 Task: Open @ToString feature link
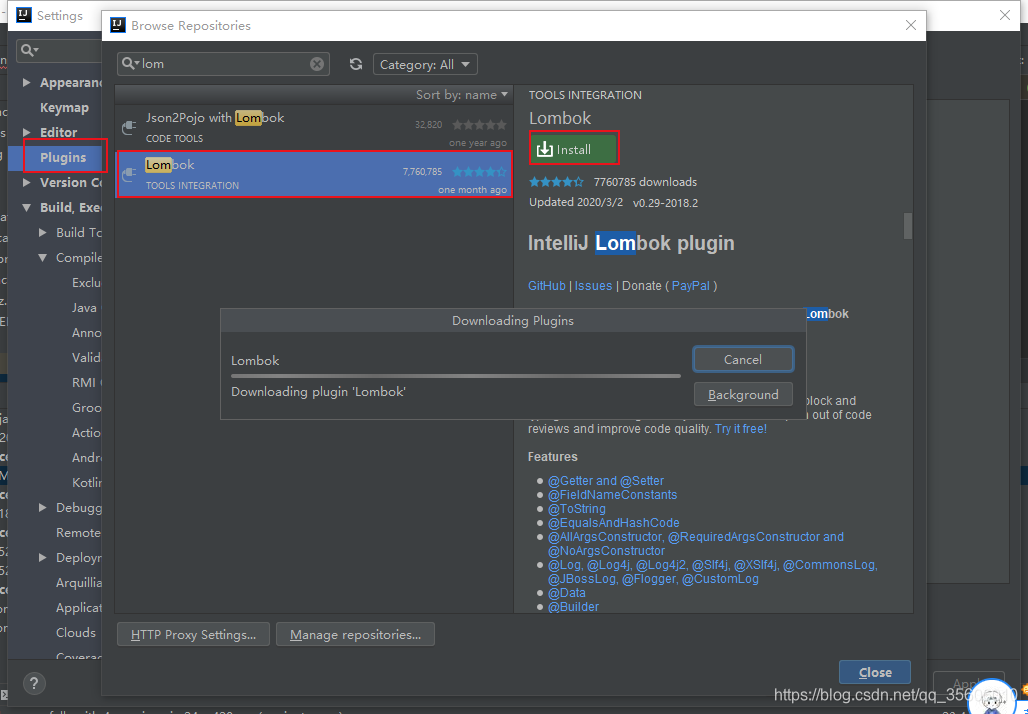pos(577,509)
